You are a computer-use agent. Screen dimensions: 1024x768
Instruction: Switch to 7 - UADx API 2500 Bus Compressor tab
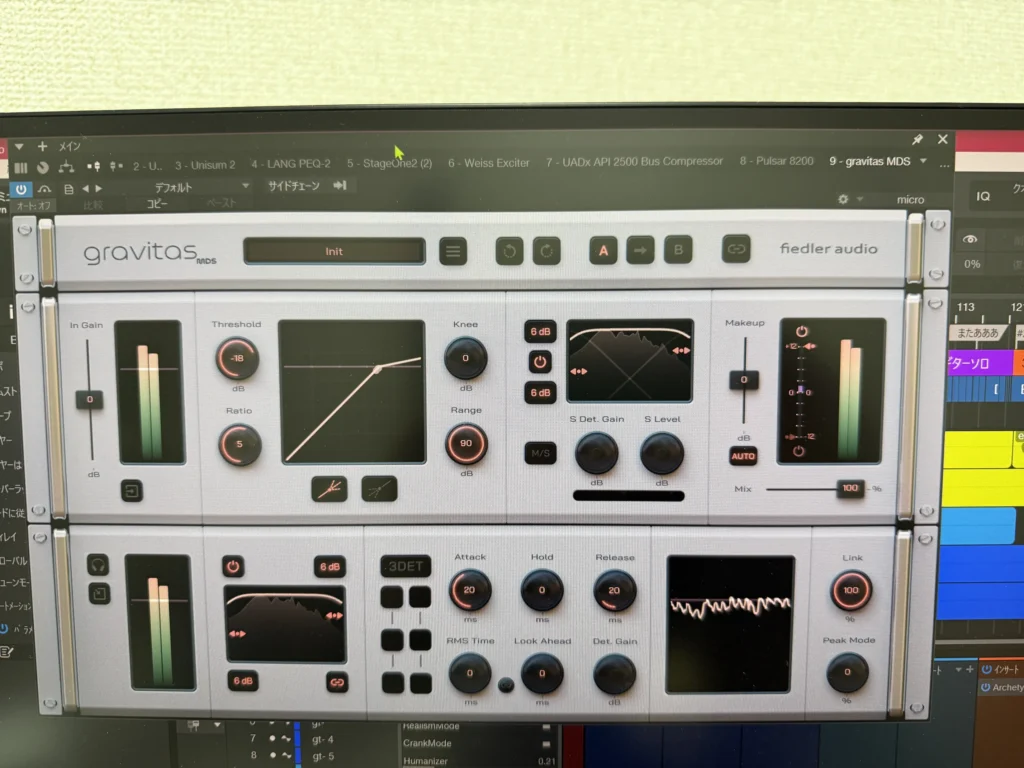click(x=634, y=161)
